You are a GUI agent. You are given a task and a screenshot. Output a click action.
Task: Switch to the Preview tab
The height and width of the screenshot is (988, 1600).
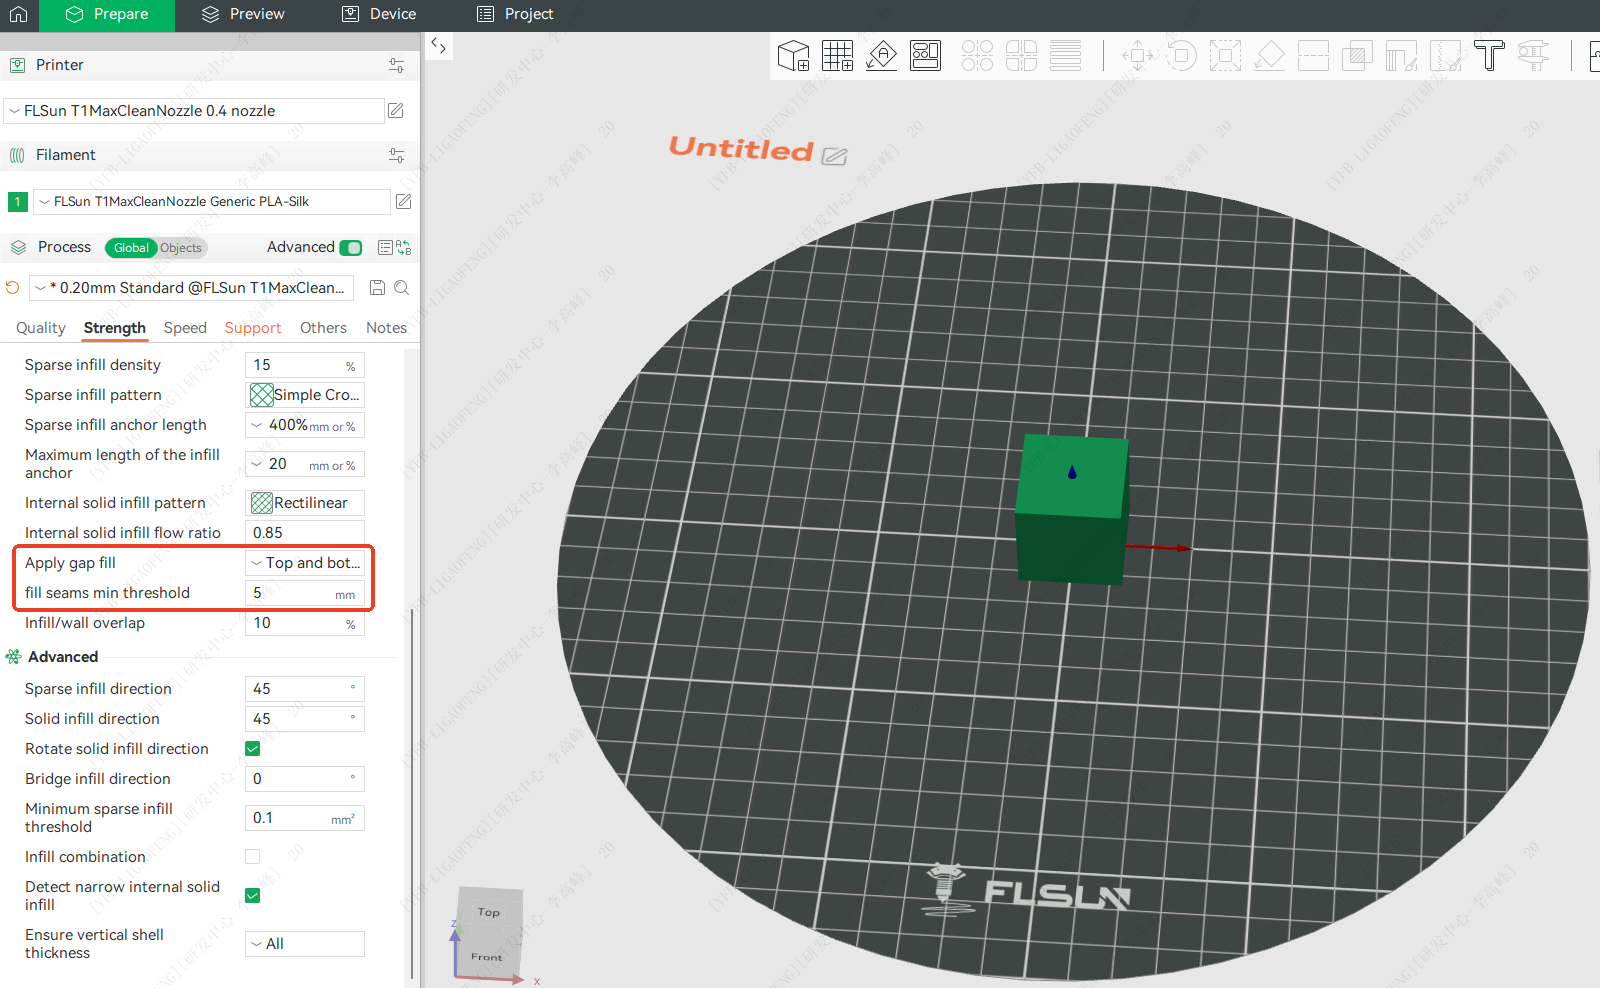[x=243, y=14]
